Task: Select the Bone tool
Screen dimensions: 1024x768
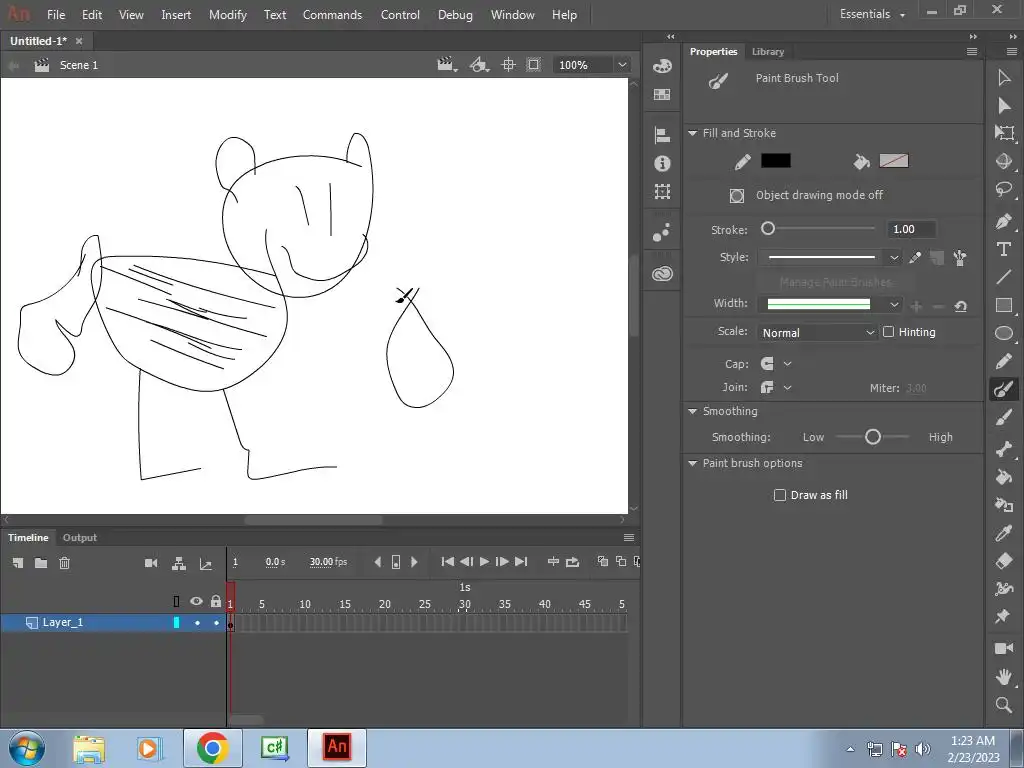Action: [x=1004, y=449]
